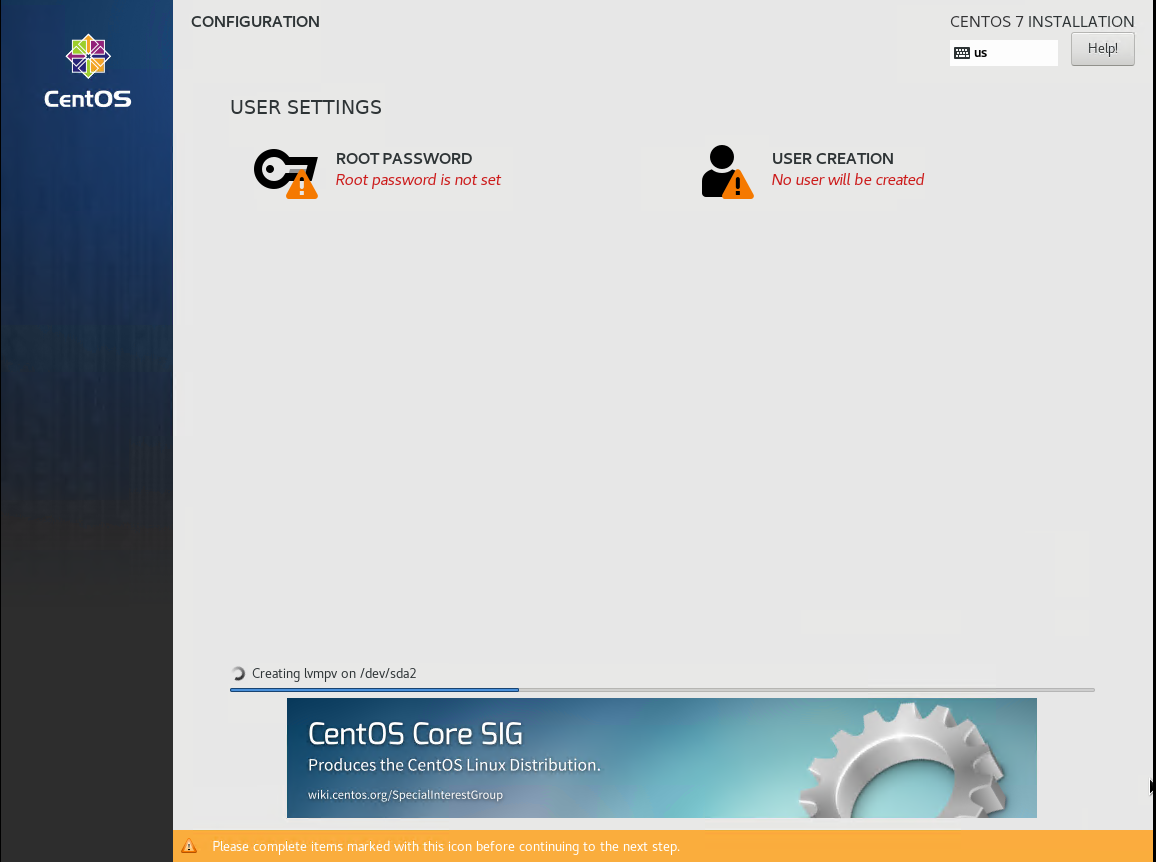The width and height of the screenshot is (1156, 862).
Task: Open the wiki.centos.org/SpecialInterestGroup link
Action: click(405, 795)
